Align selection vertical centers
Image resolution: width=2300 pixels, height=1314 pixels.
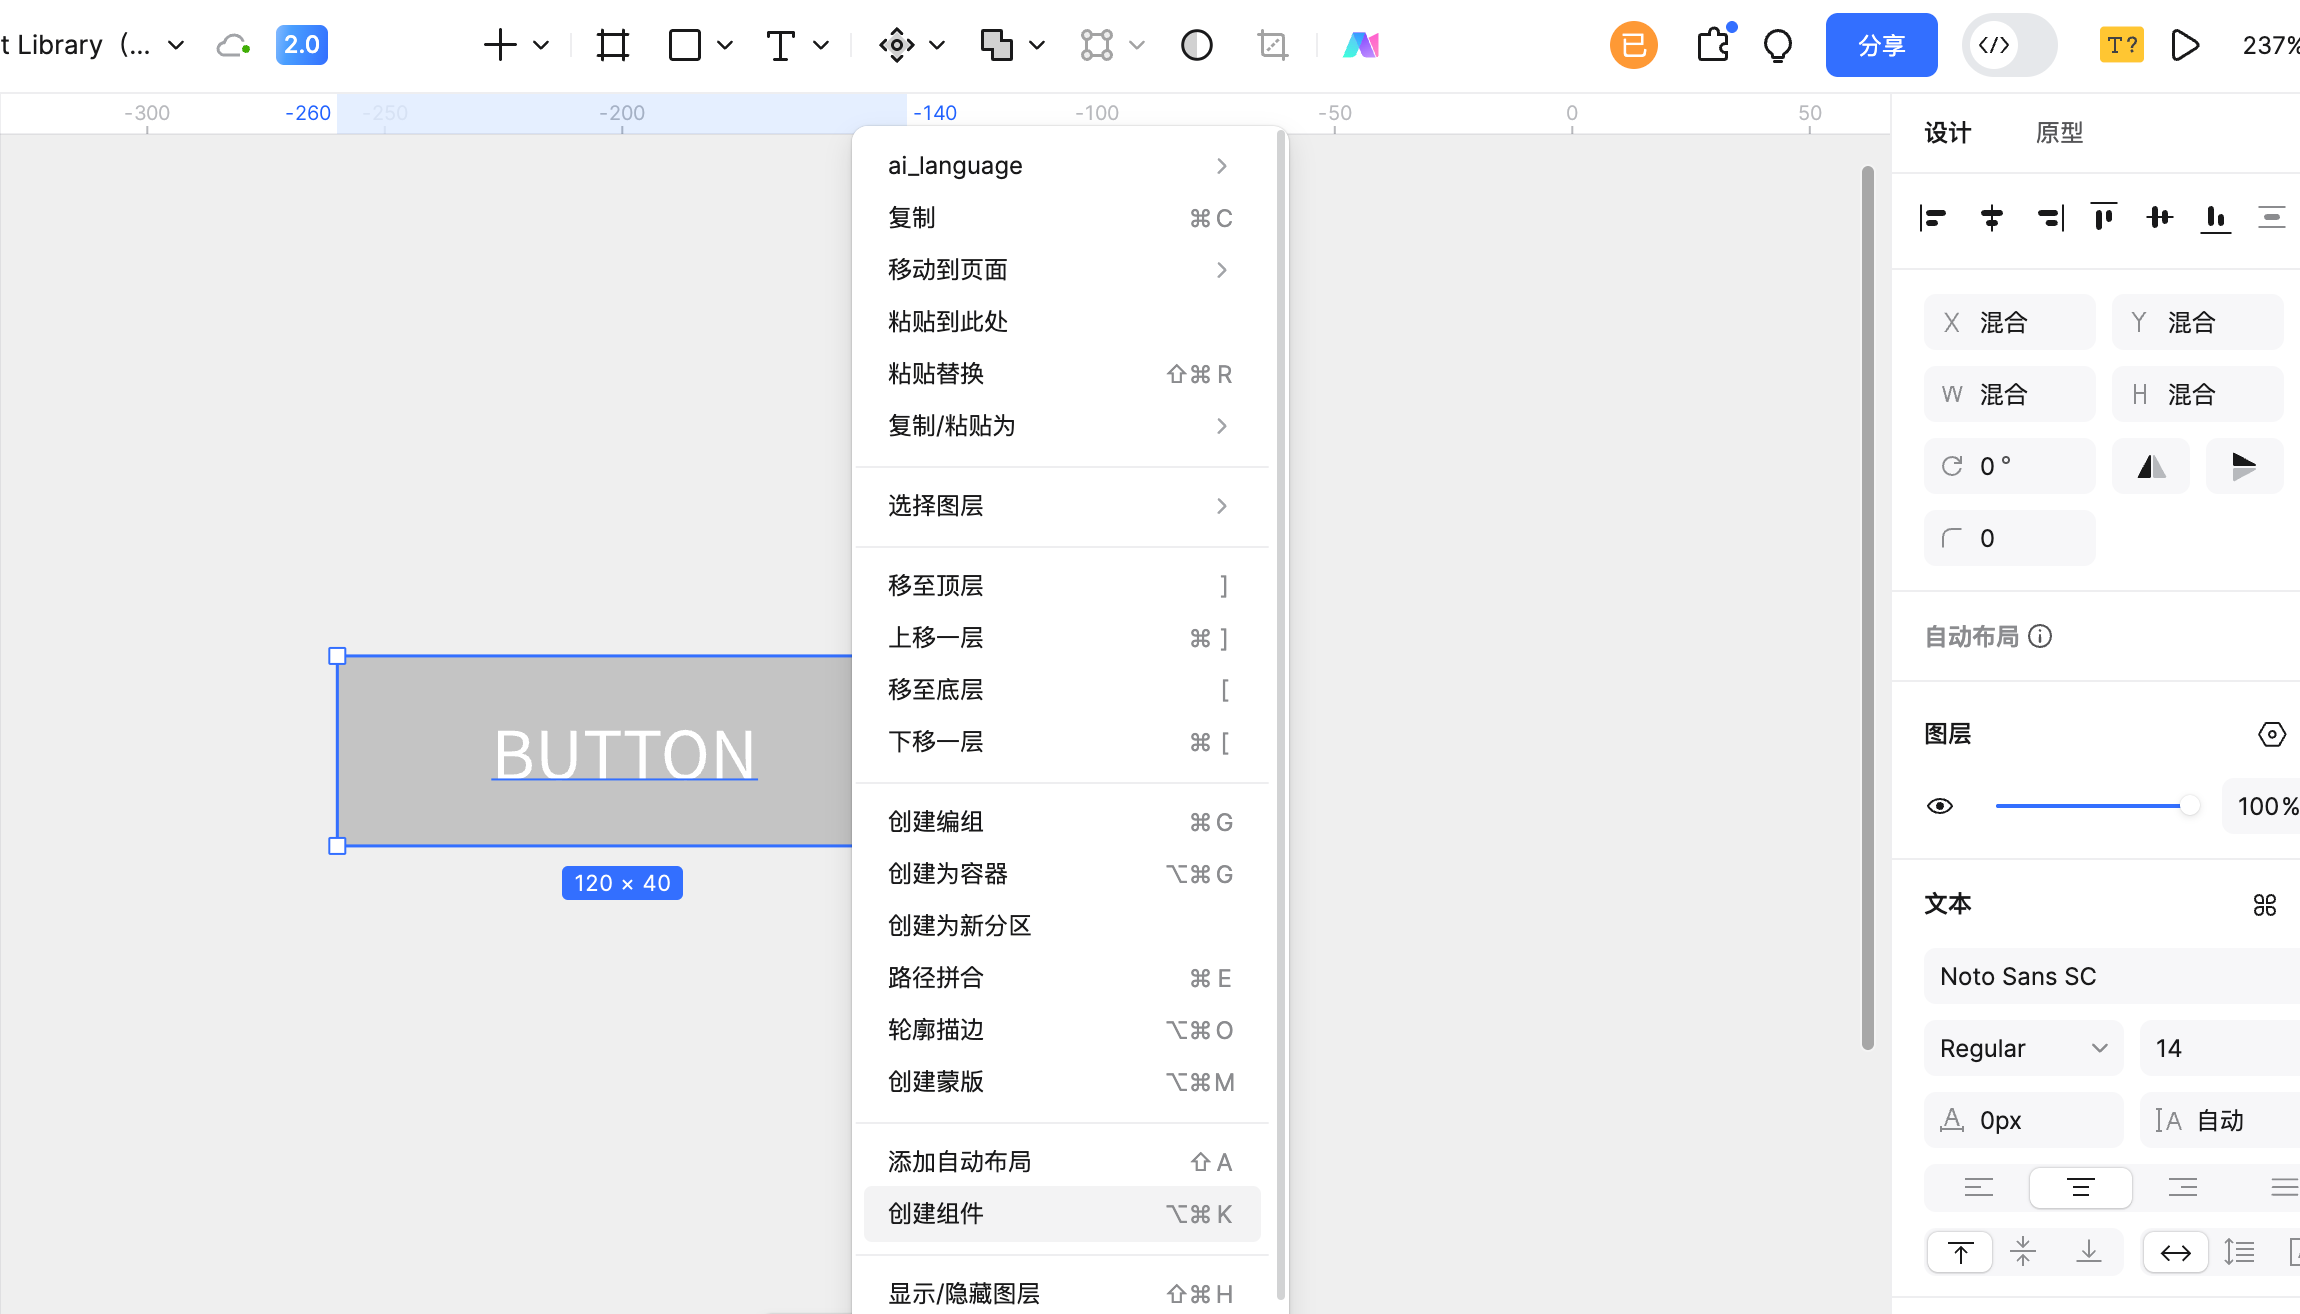(x=2160, y=217)
